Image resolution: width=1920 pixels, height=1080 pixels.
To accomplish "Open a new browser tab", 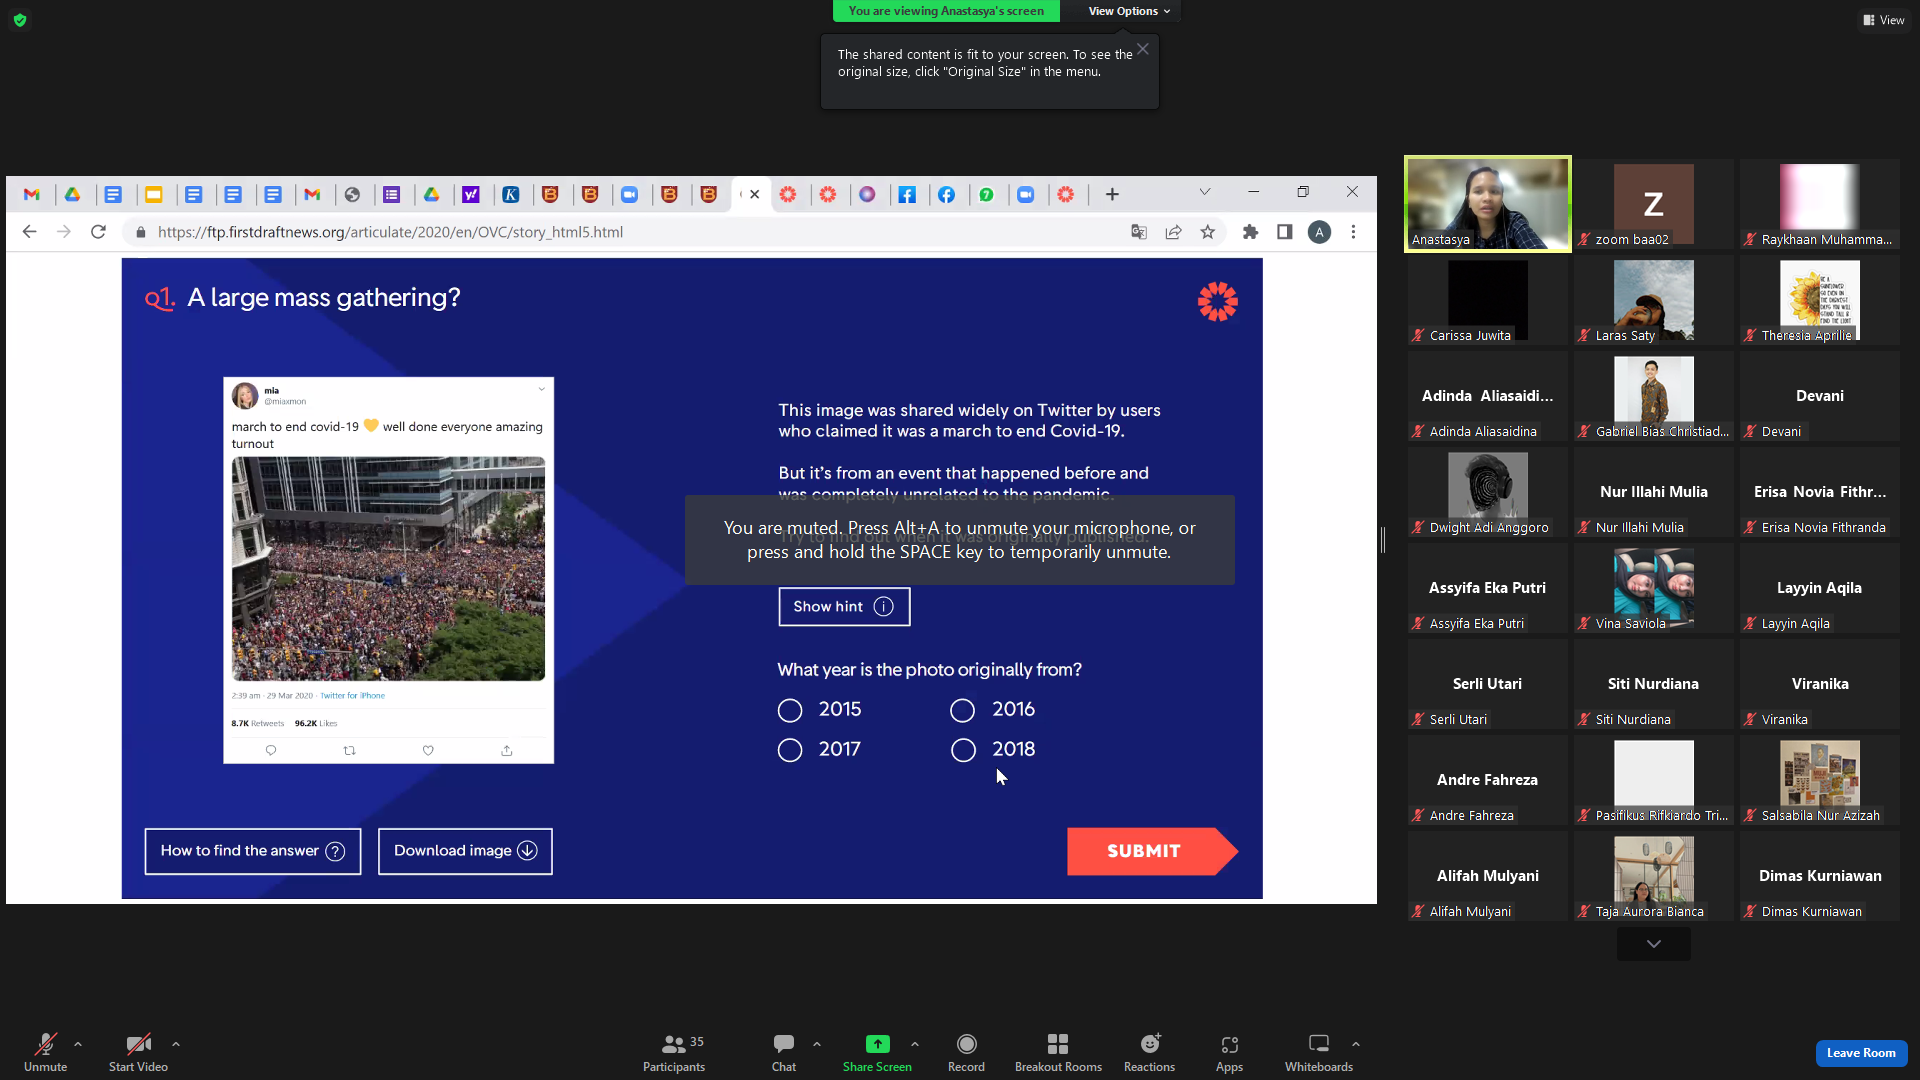I will click(x=1112, y=195).
